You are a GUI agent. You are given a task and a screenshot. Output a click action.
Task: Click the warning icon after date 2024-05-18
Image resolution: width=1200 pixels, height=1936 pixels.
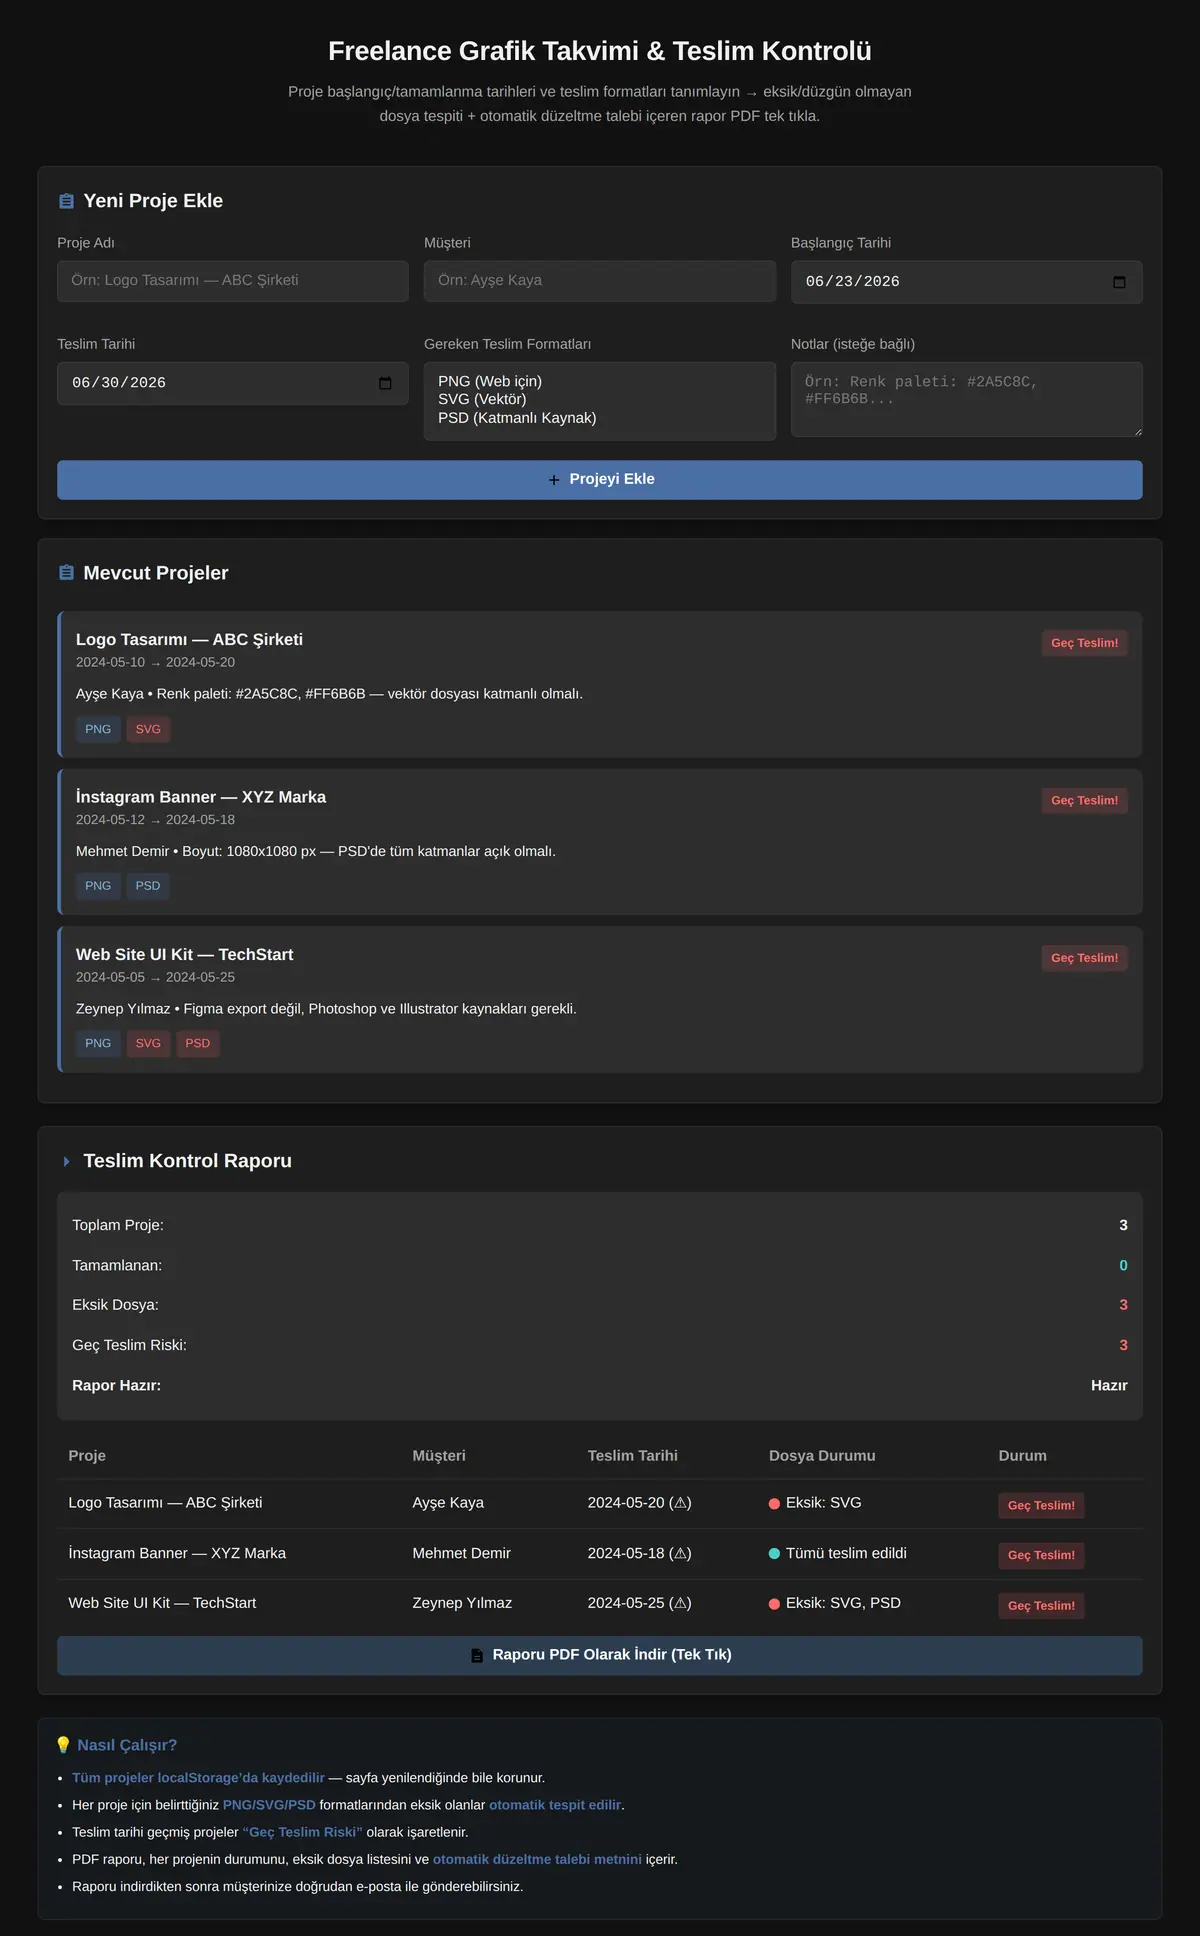pyautogui.click(x=680, y=1553)
